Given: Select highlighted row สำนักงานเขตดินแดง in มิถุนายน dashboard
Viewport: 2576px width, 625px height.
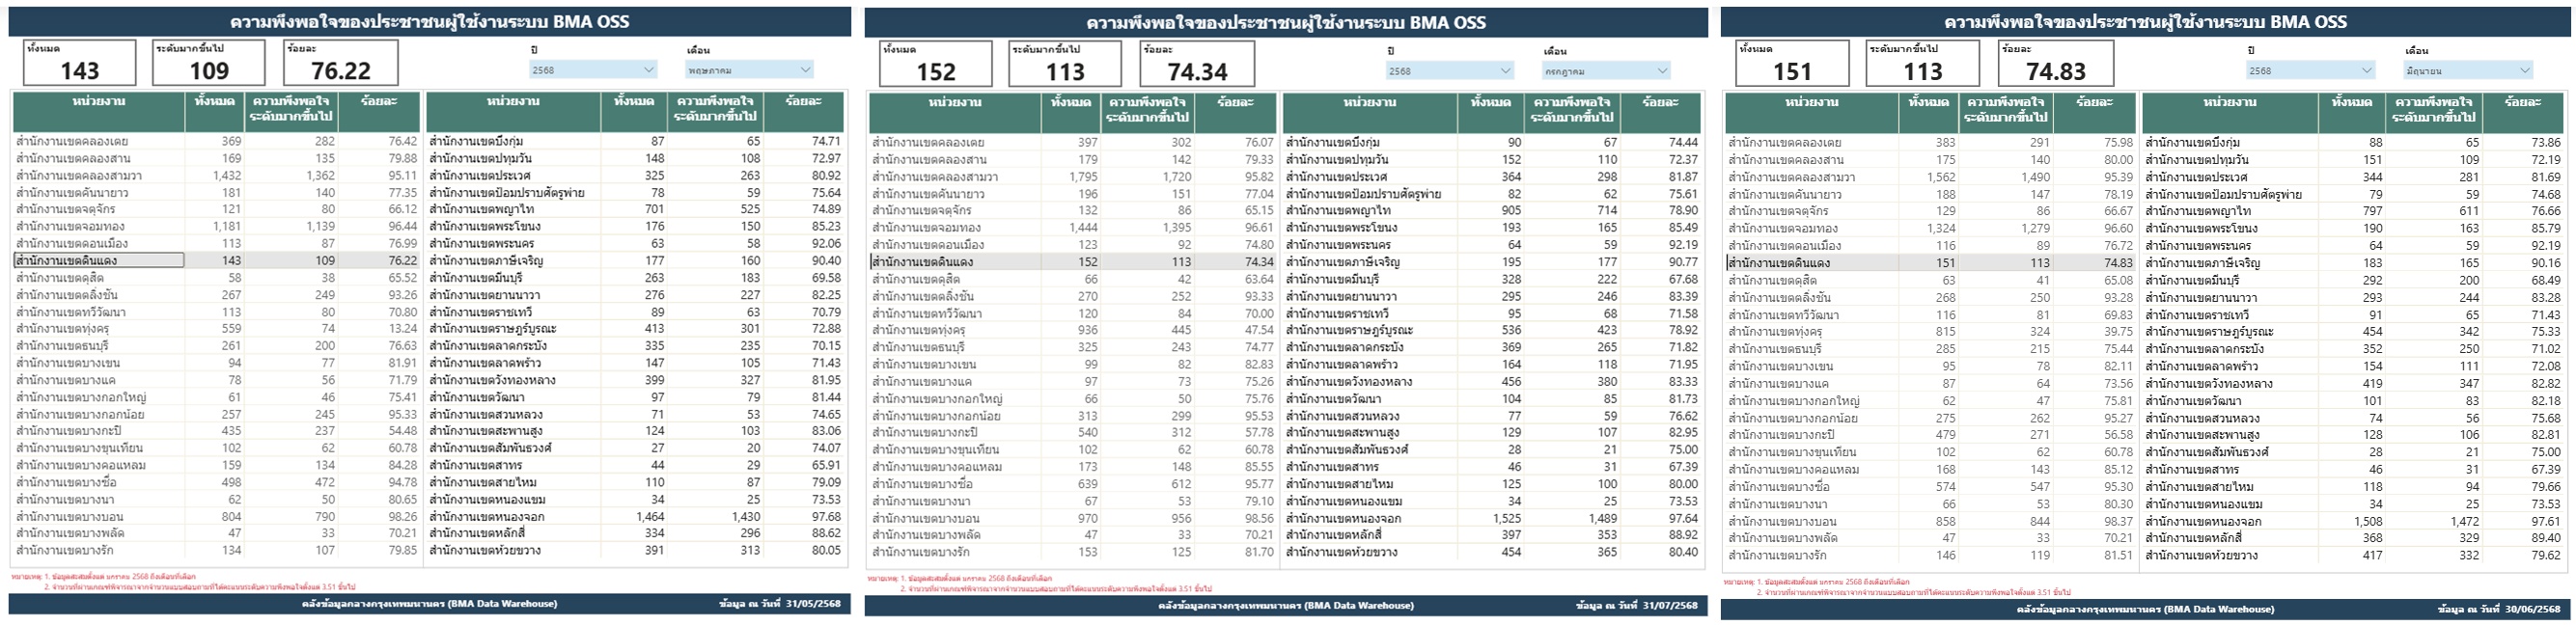Looking at the screenshot, I should (x=1931, y=263).
